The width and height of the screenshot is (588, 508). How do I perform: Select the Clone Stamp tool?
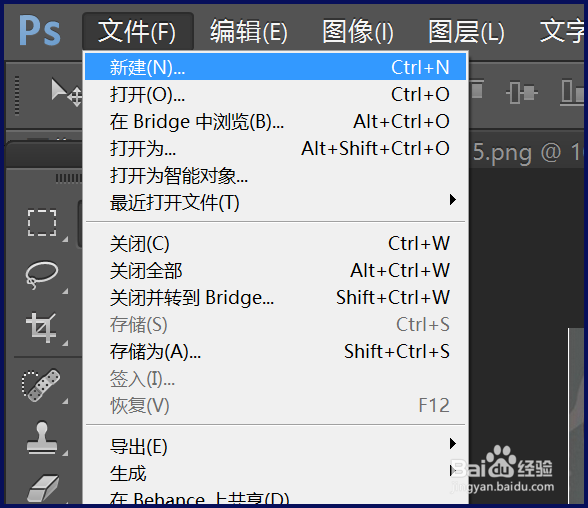(x=42, y=438)
